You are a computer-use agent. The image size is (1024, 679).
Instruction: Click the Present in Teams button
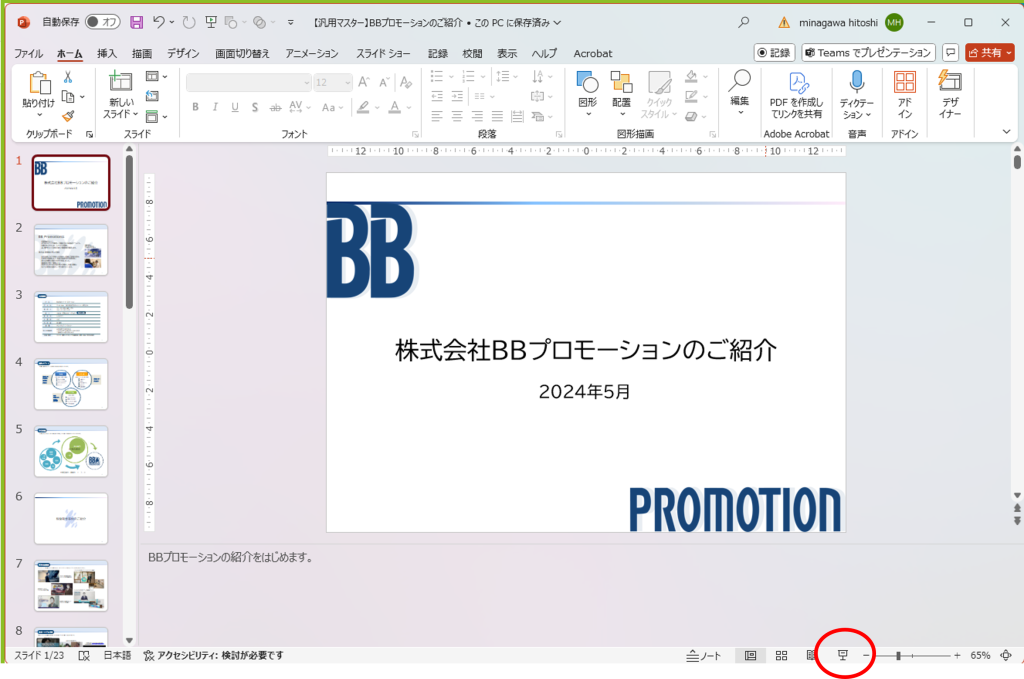click(x=868, y=53)
